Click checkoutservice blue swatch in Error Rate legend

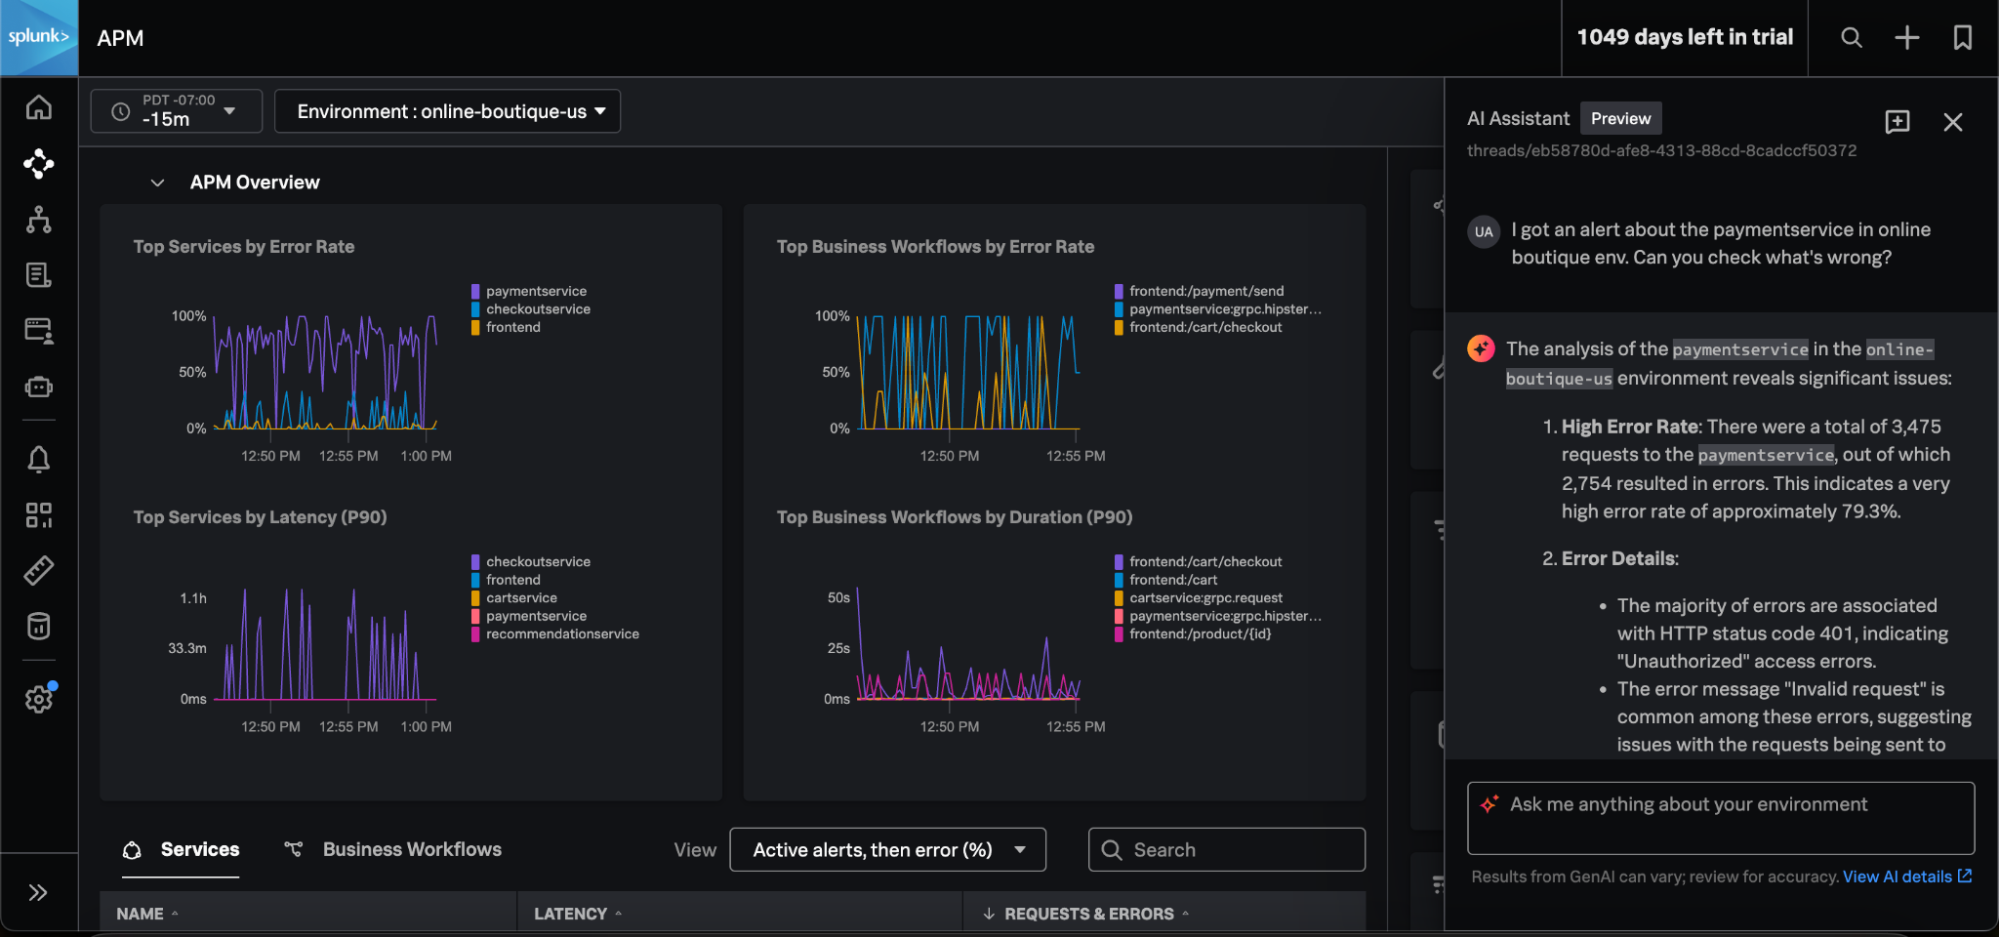tap(476, 309)
